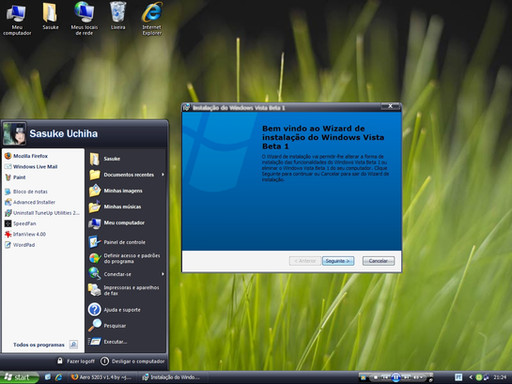The image size is (512, 384).
Task: Expand the Conectar-se submenu arrow
Action: 163,274
